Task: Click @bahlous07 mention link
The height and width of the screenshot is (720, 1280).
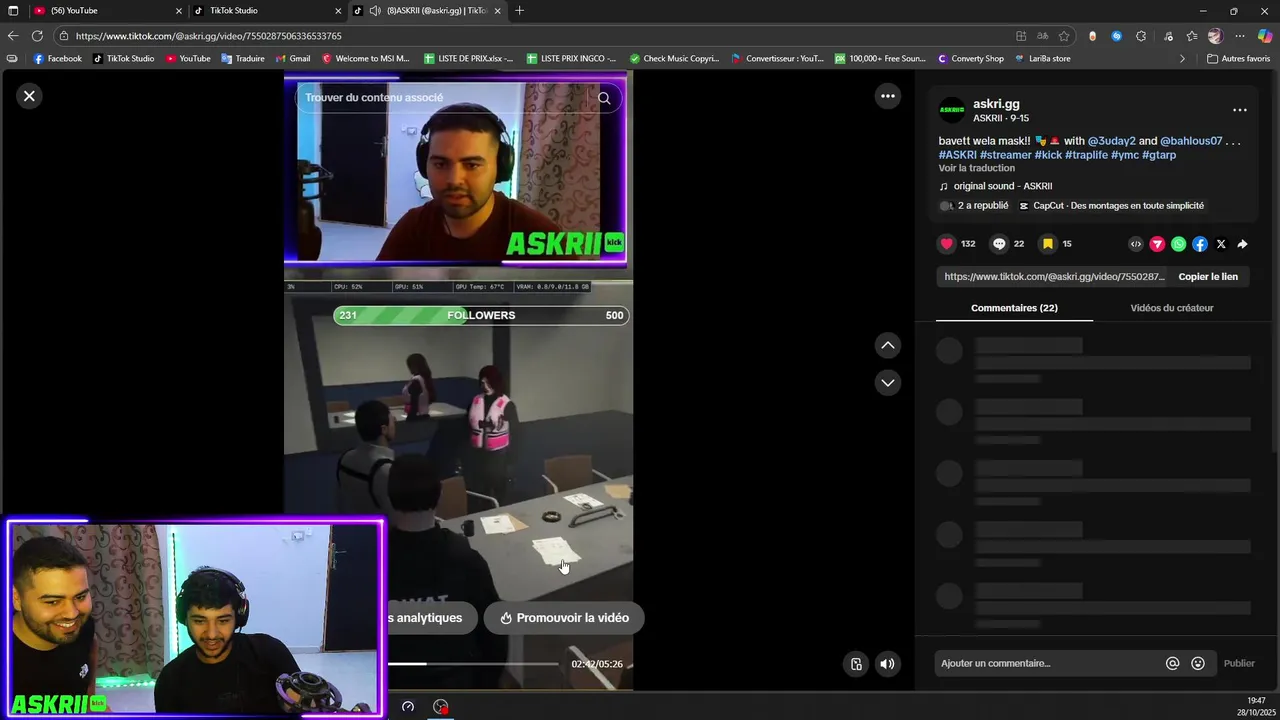Action: tap(1191, 141)
